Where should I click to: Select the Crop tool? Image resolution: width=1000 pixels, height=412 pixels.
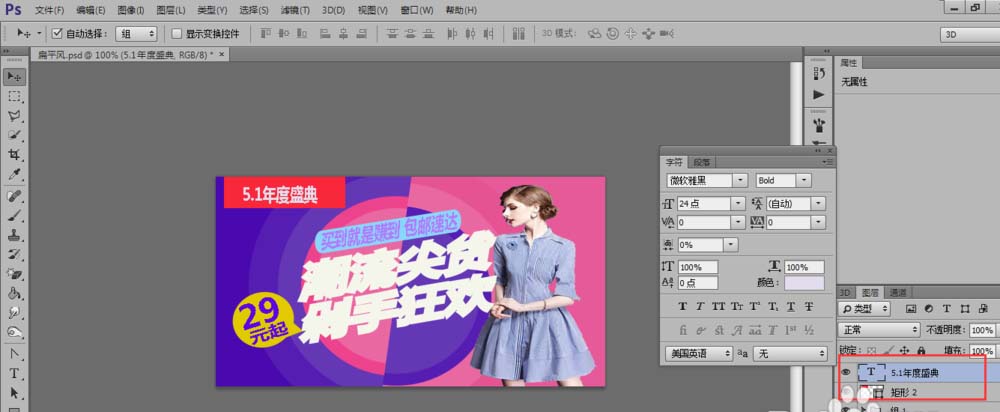point(14,155)
